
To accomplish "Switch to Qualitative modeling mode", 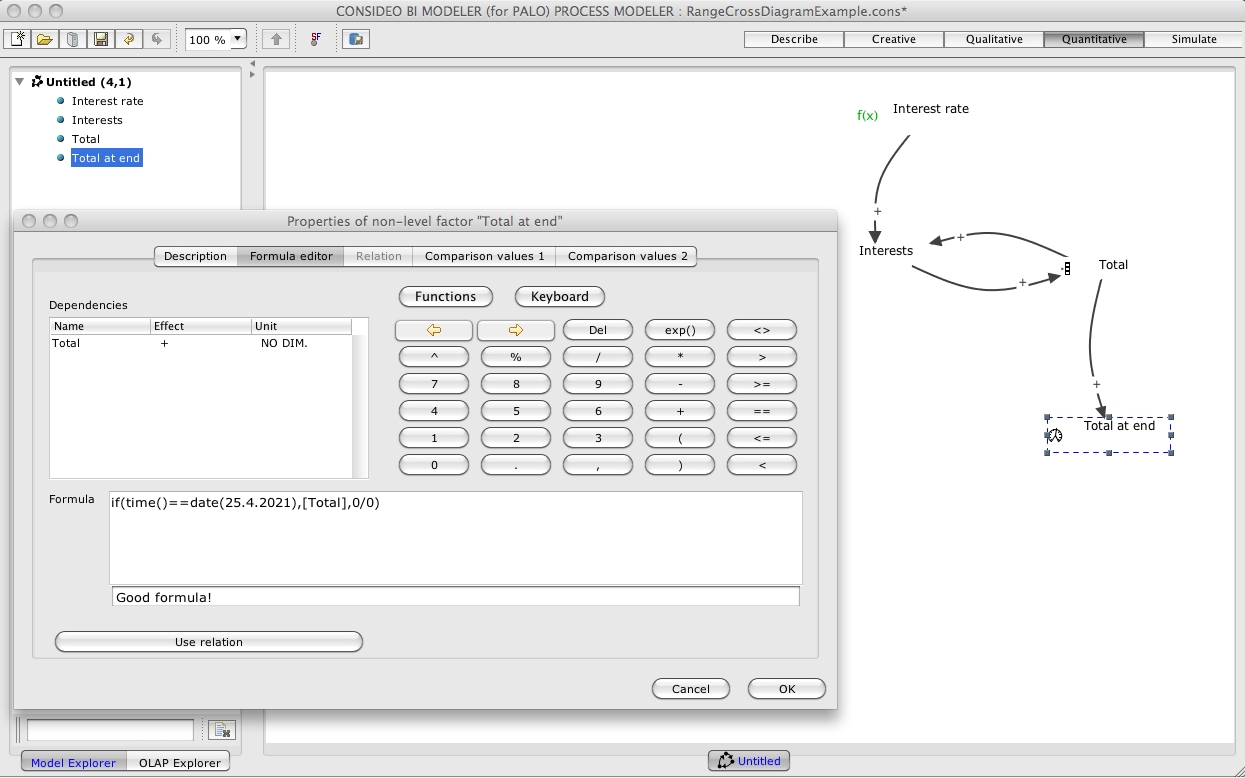I will click(x=993, y=39).
